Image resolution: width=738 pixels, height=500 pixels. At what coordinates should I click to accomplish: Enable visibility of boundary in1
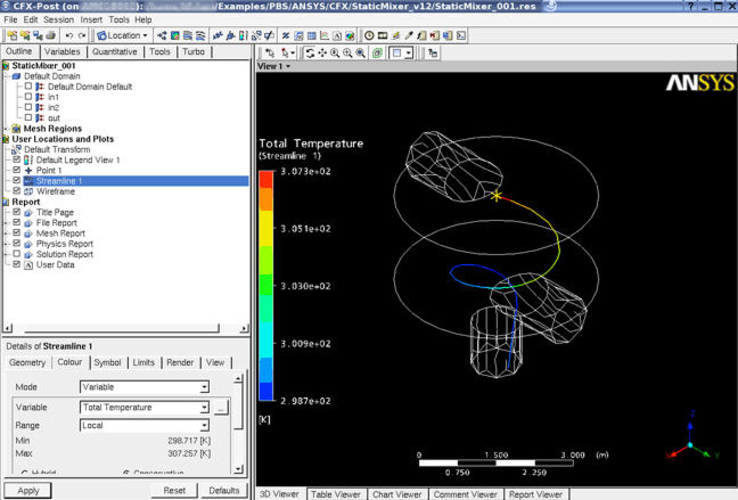28,97
